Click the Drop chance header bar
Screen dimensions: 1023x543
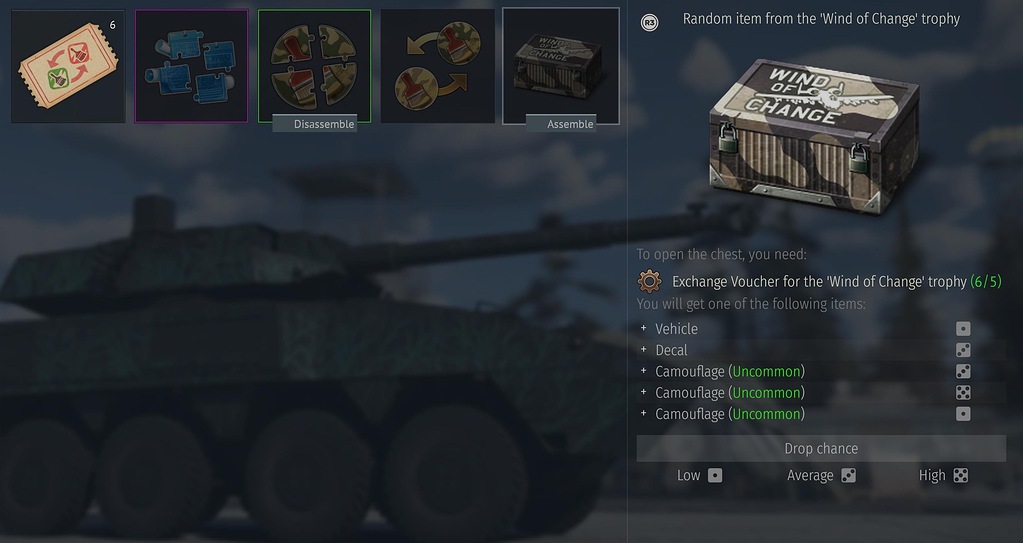click(x=821, y=448)
